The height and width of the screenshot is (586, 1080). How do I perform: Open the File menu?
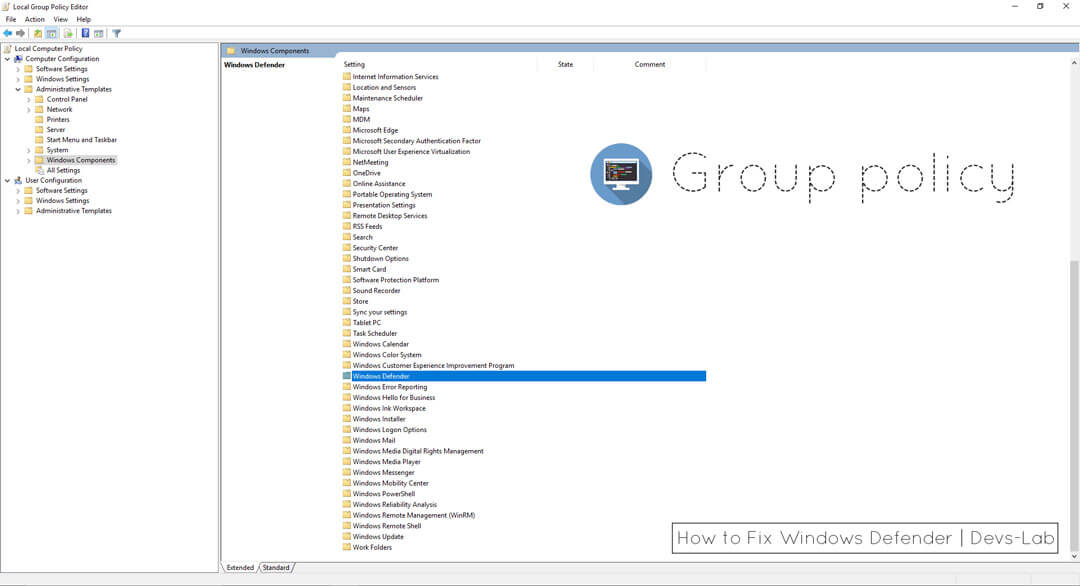[x=11, y=19]
